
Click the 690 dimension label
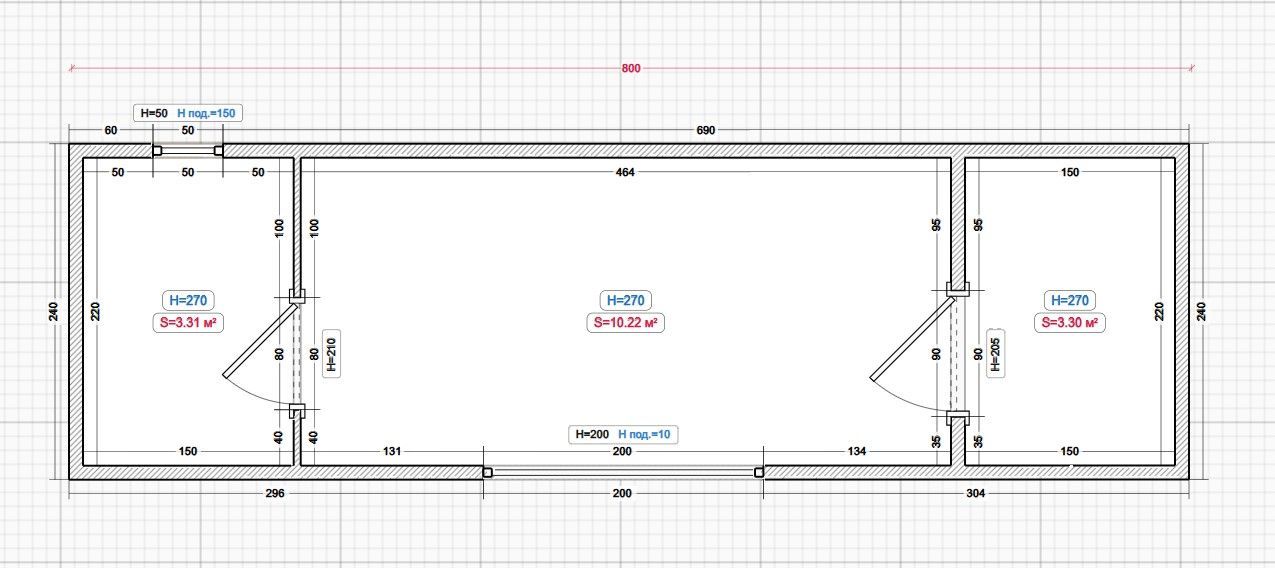pos(708,131)
